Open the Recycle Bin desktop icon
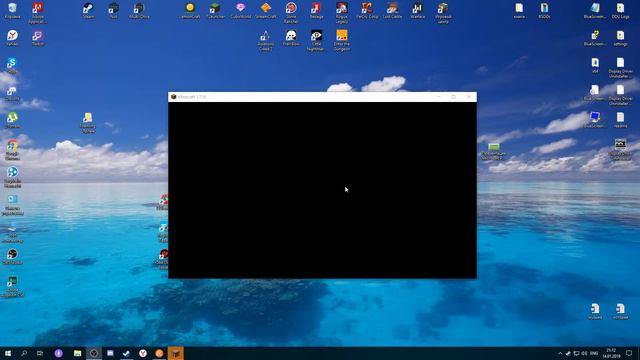 (12, 11)
